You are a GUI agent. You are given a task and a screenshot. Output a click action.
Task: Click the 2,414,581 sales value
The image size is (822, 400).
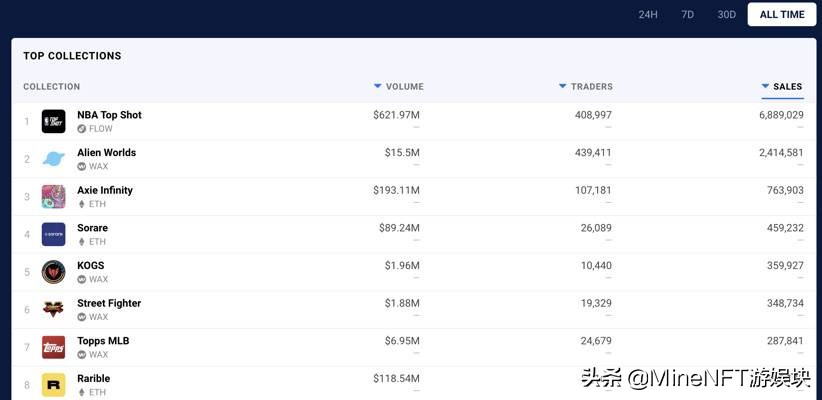(781, 153)
